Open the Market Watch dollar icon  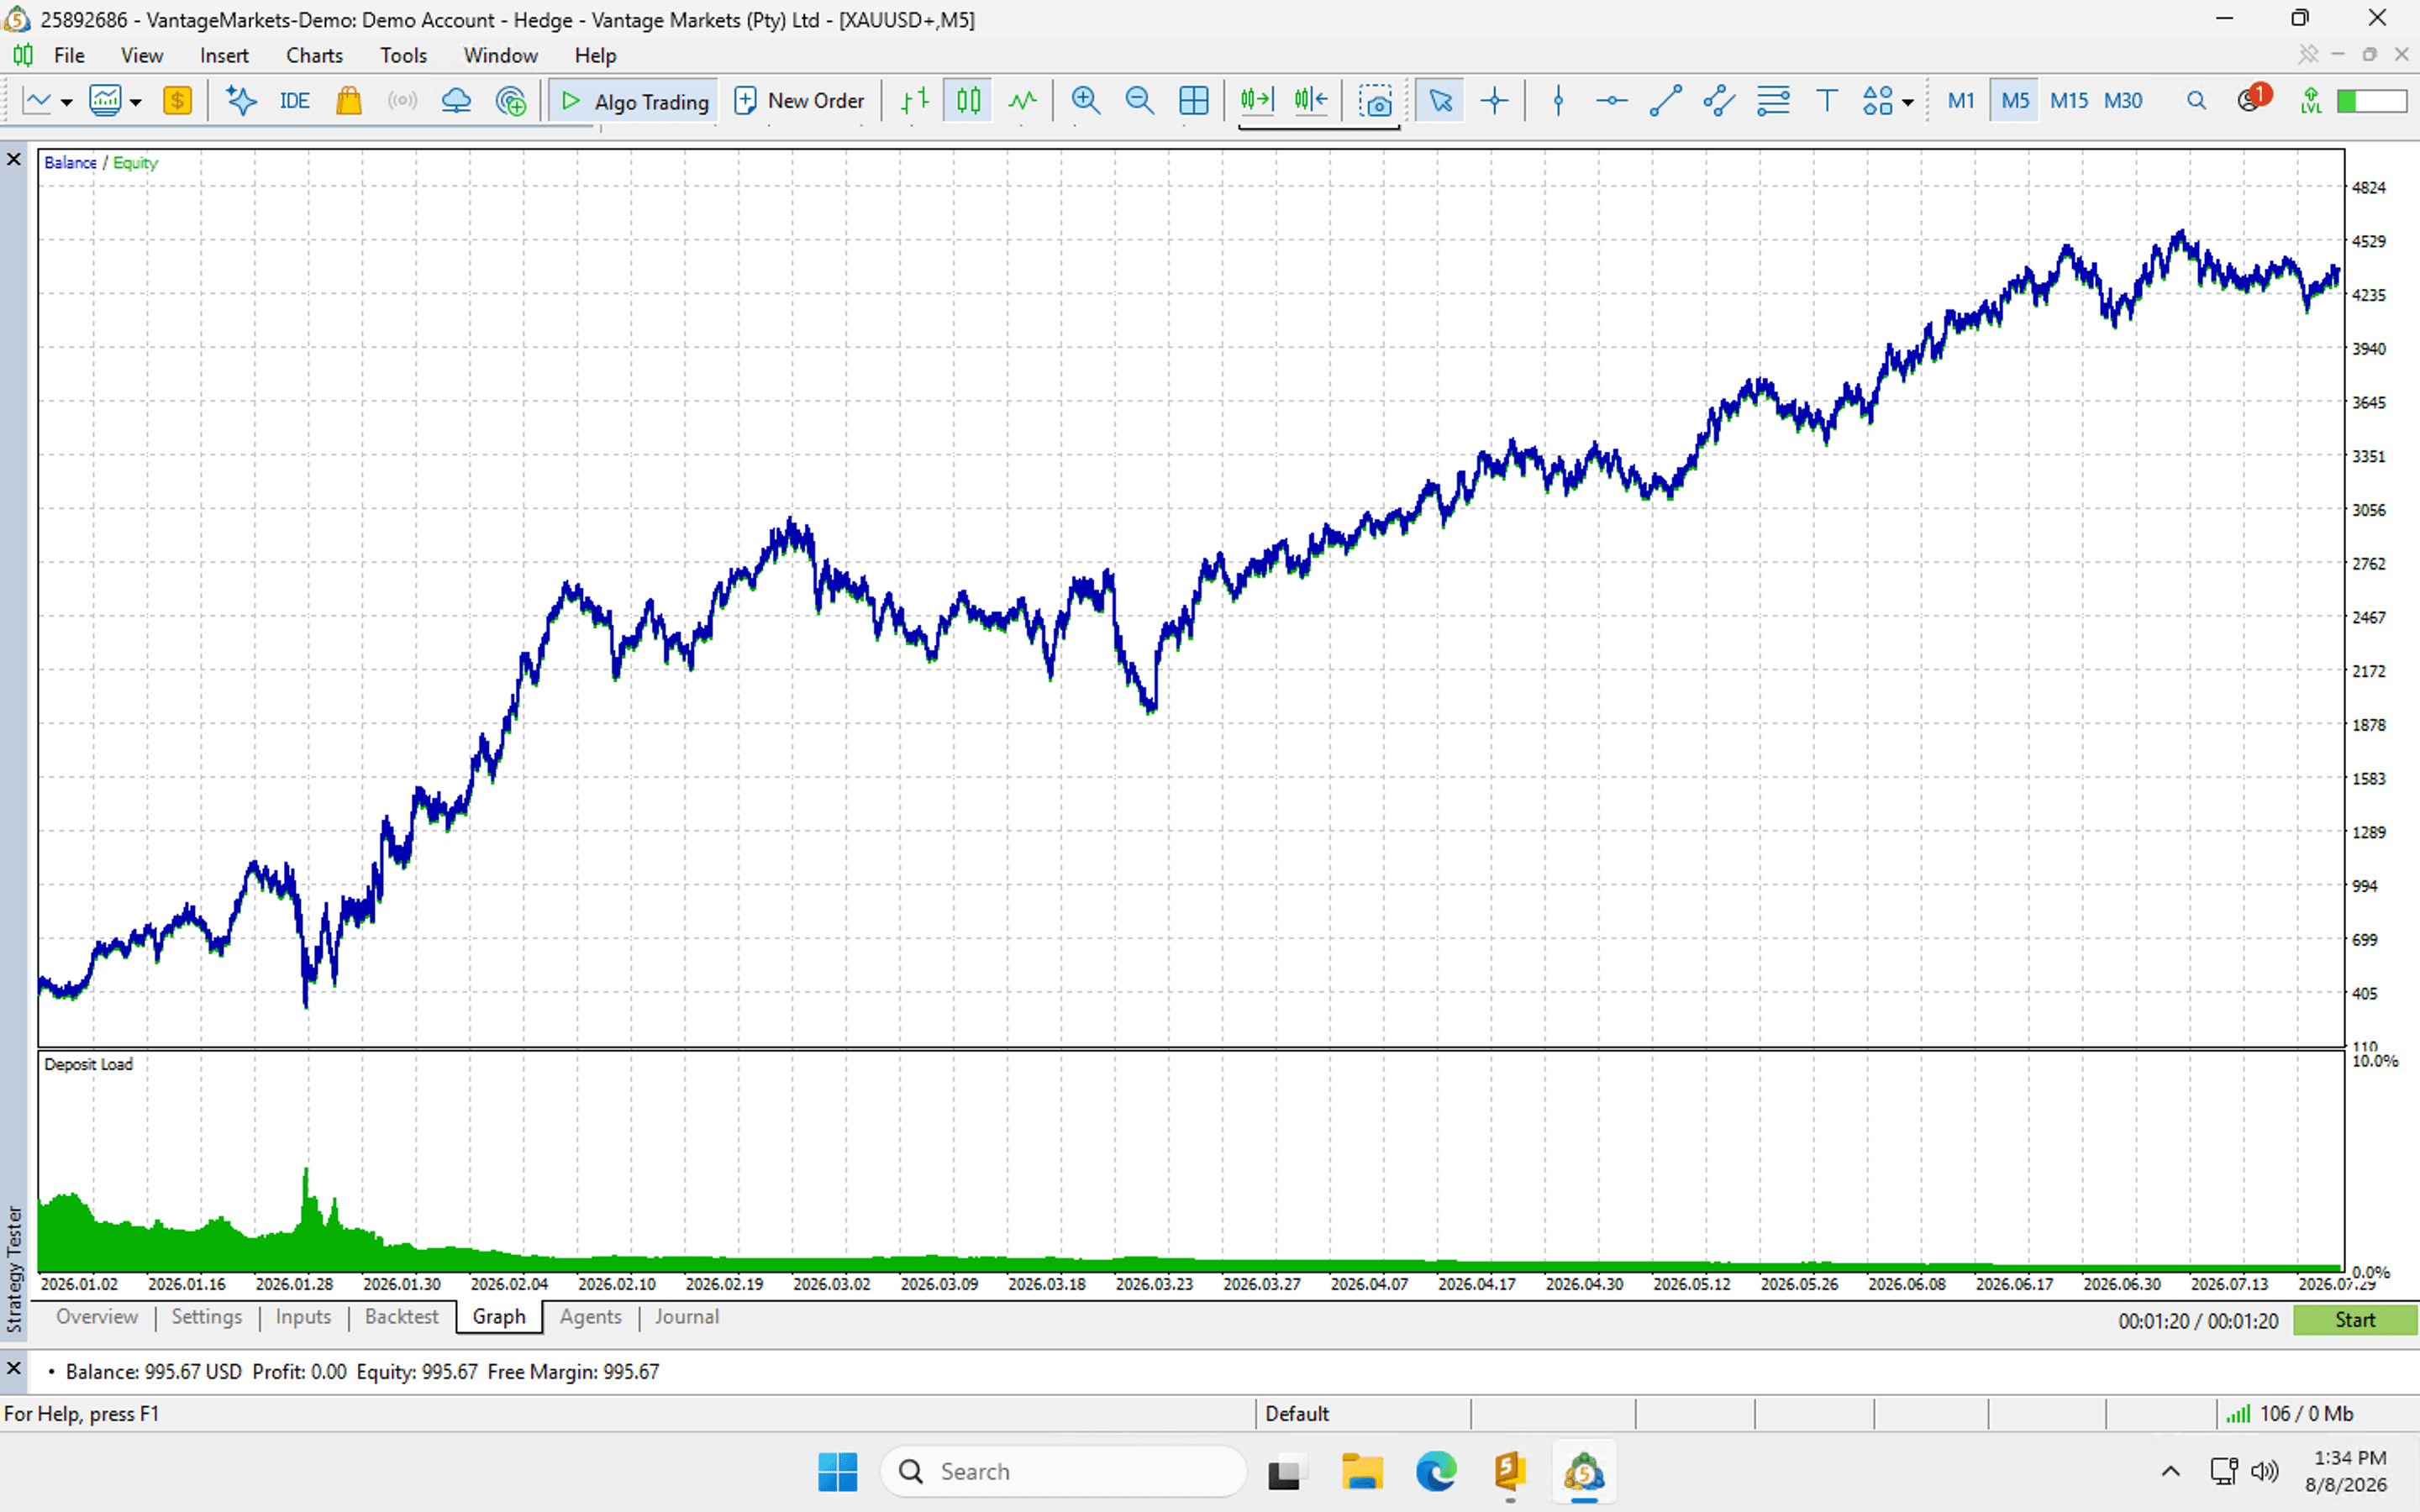pos(177,101)
